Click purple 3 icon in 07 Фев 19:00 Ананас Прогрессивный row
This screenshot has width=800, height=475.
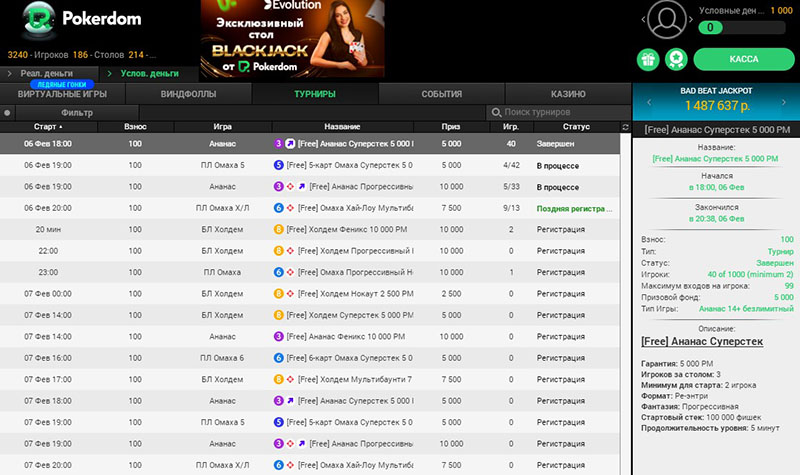click(x=279, y=444)
